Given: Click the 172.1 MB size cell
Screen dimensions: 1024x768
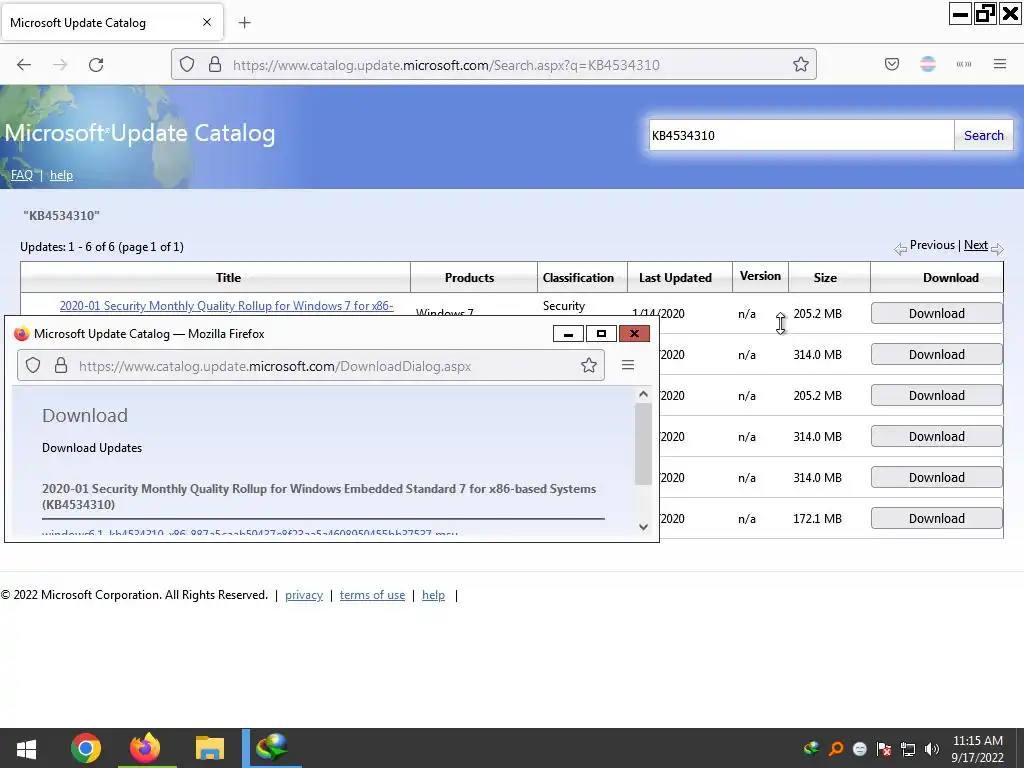Looking at the screenshot, I should [x=817, y=519].
